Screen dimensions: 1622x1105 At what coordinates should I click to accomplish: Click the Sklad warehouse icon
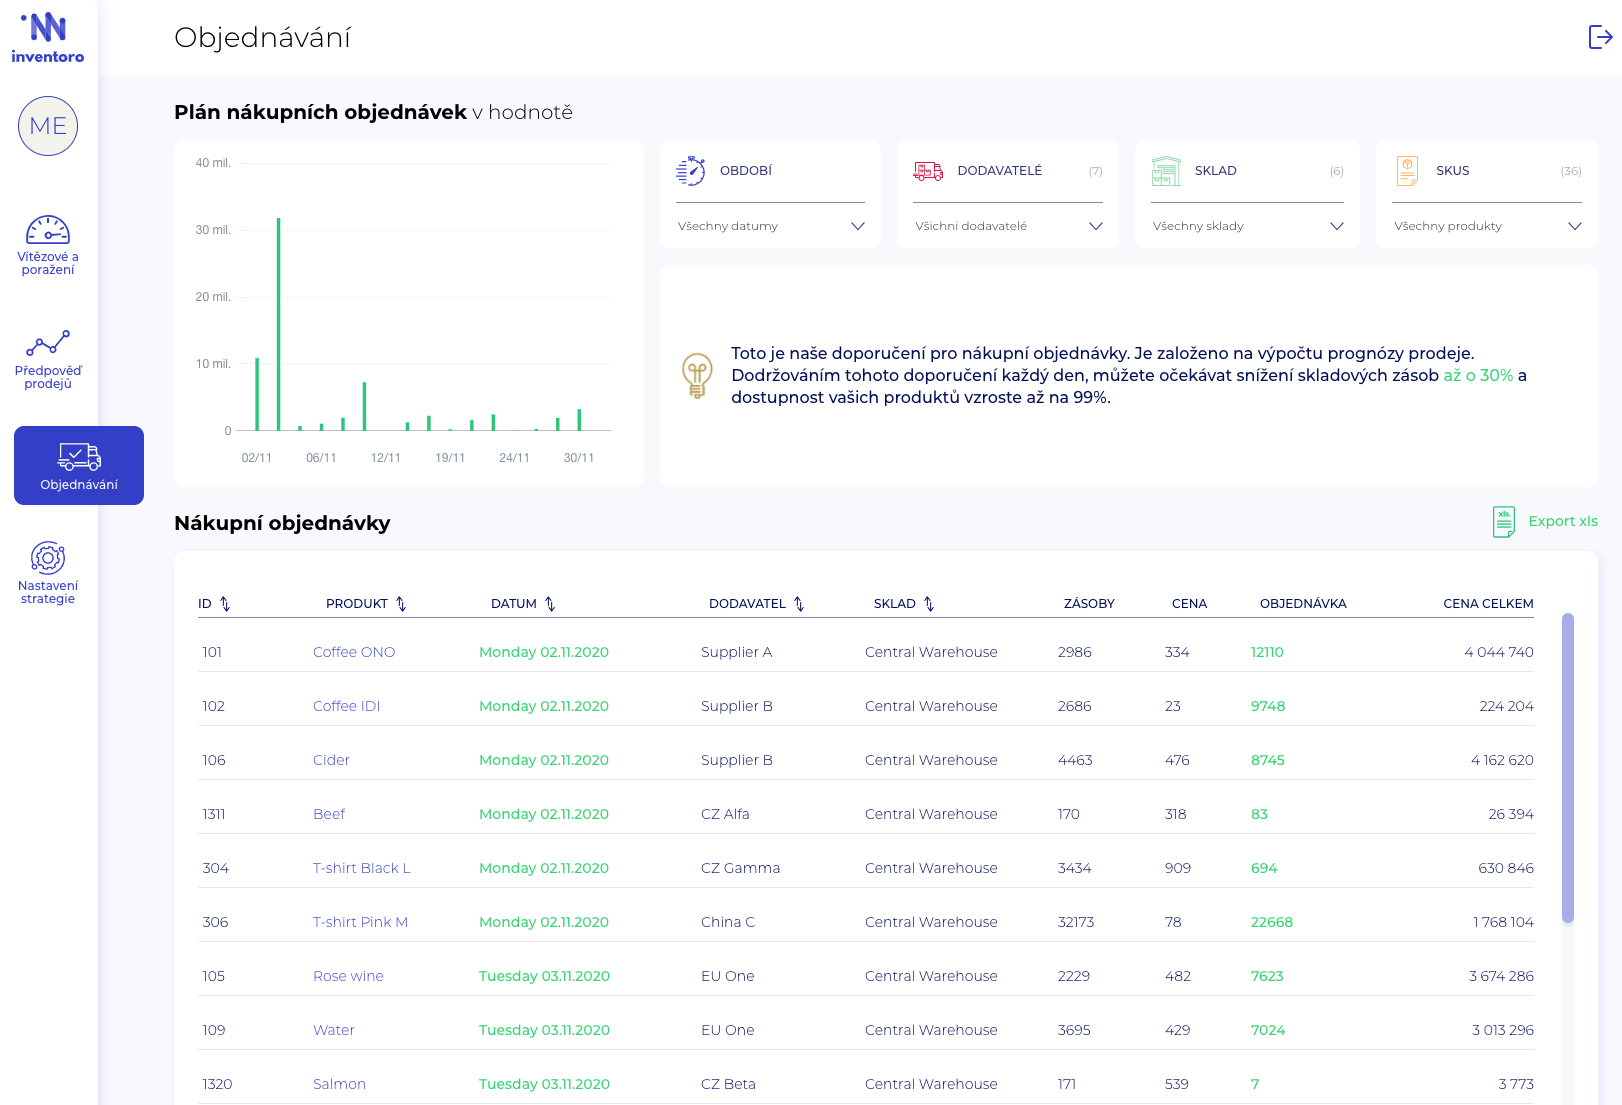[1166, 171]
